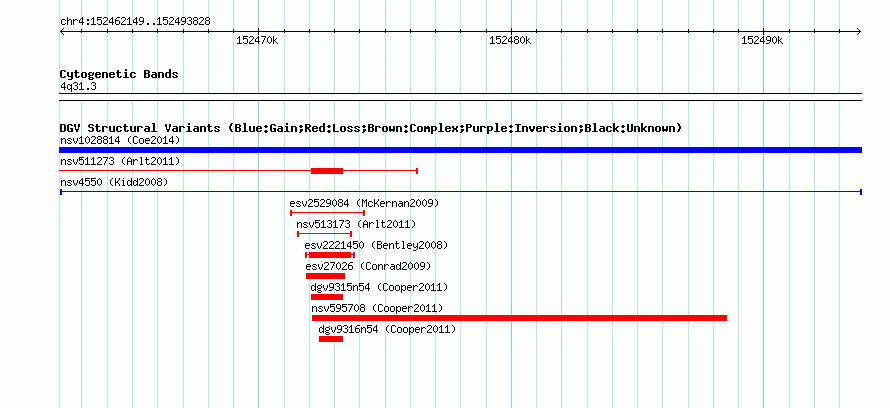Click the left arrow end of ruler
The height and width of the screenshot is (408, 890).
62,32
